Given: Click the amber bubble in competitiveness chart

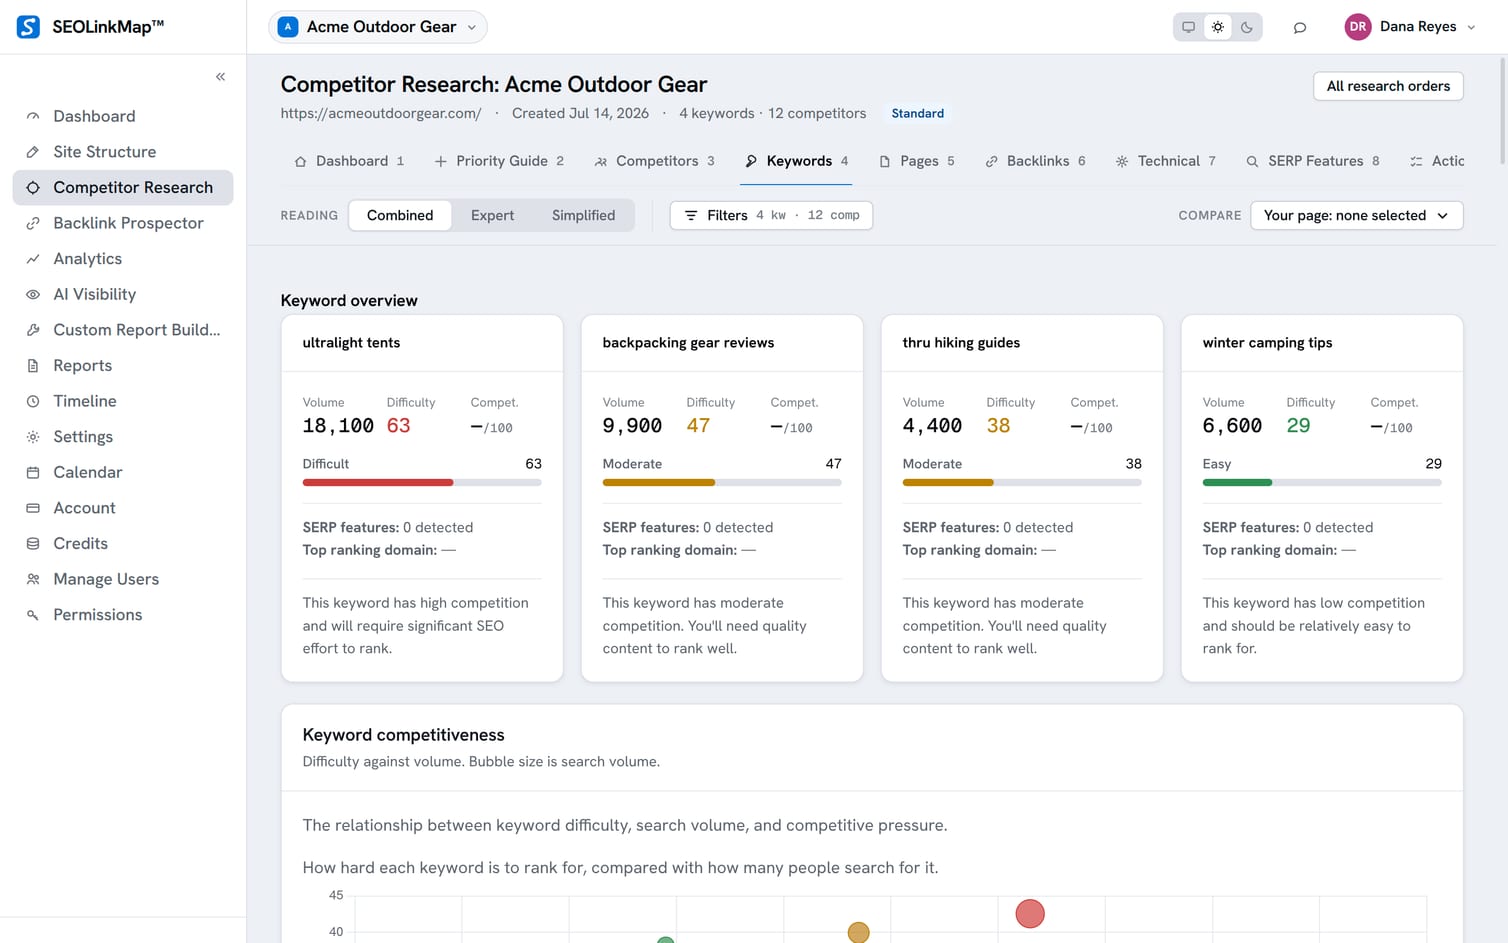Looking at the screenshot, I should [858, 933].
